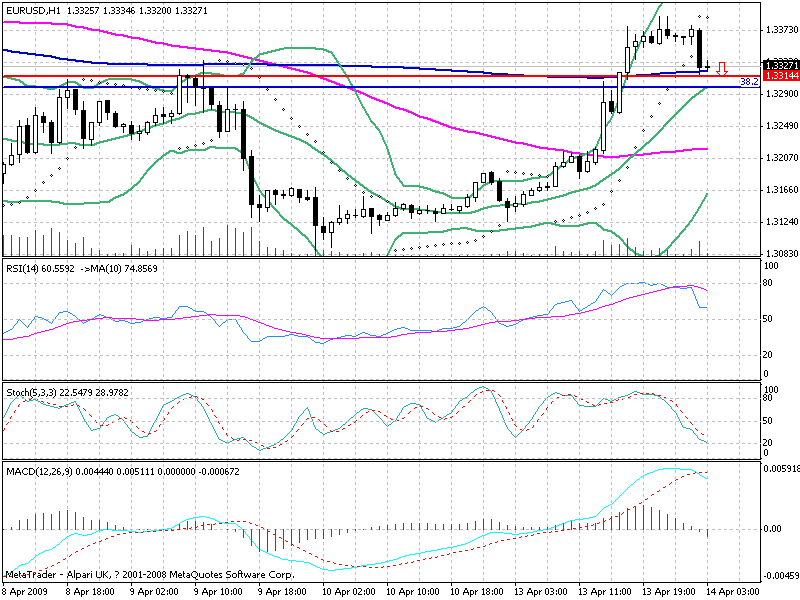Screen dimensions: 800x600
Task: Click the 10 Apr 10:00 time label
Action: click(x=413, y=591)
